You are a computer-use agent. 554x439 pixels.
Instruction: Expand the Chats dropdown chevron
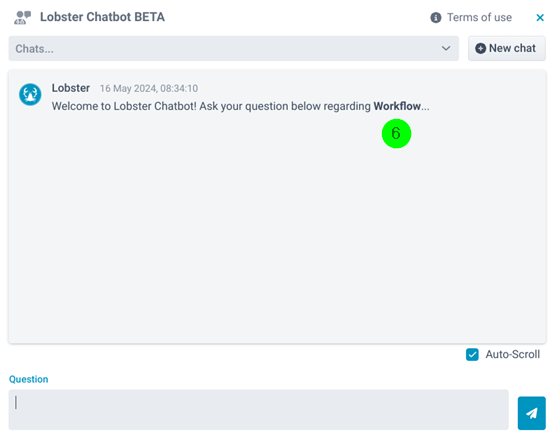coord(446,48)
